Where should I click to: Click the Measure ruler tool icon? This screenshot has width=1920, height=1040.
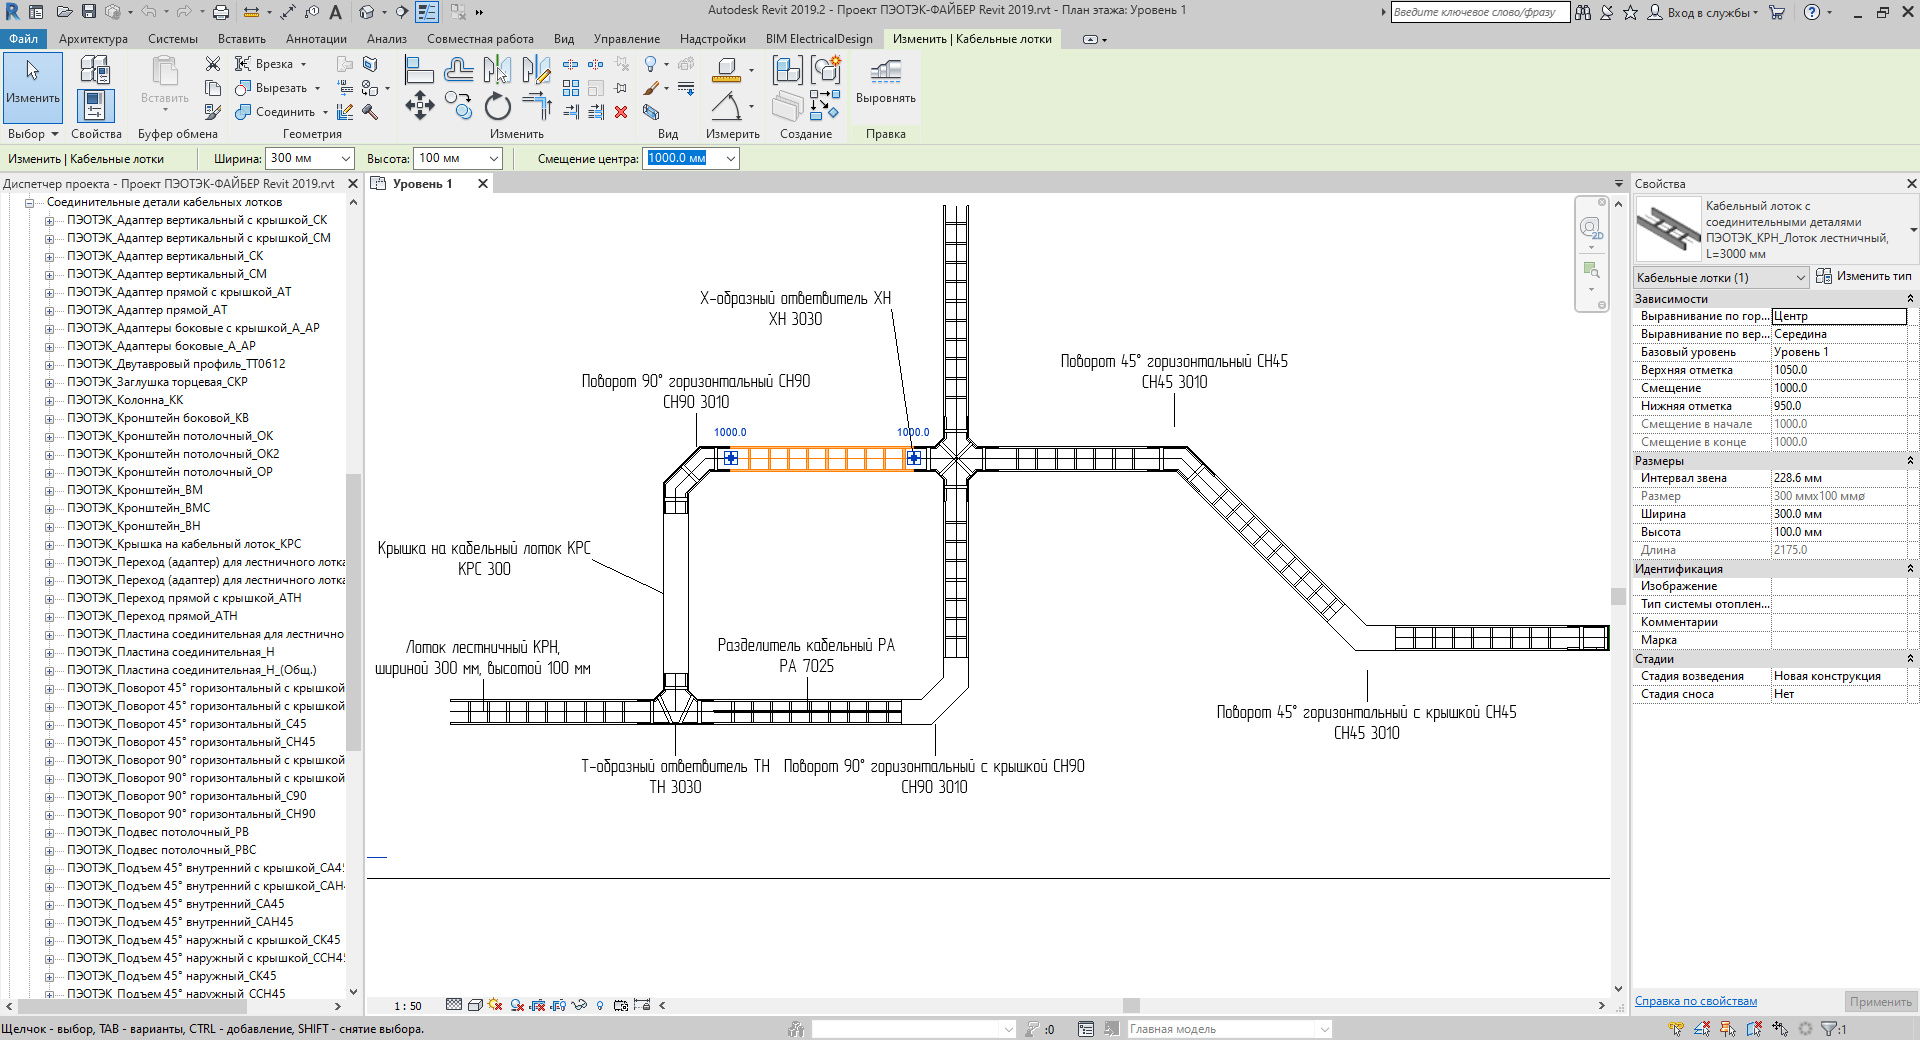click(x=727, y=70)
